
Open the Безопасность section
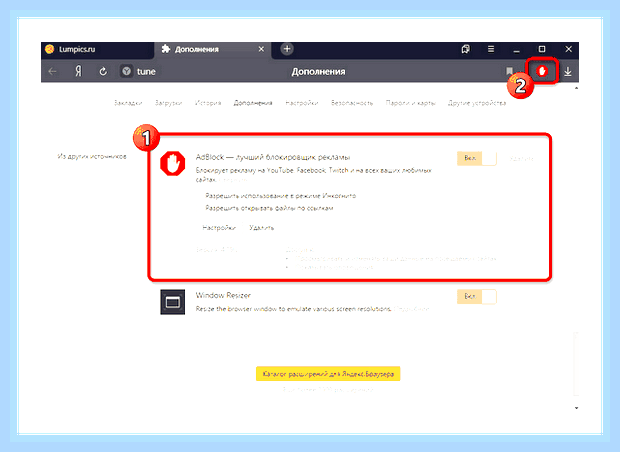[352, 103]
